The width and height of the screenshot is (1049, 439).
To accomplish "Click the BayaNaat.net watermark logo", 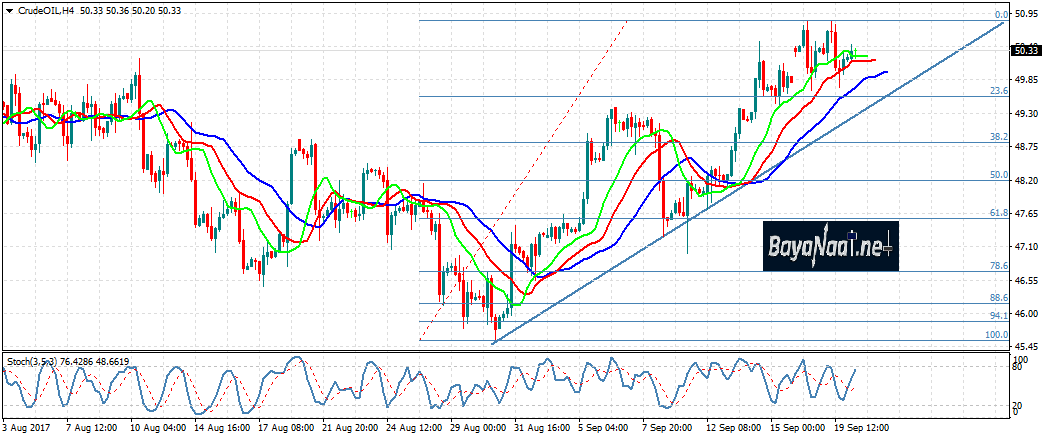I will [830, 246].
